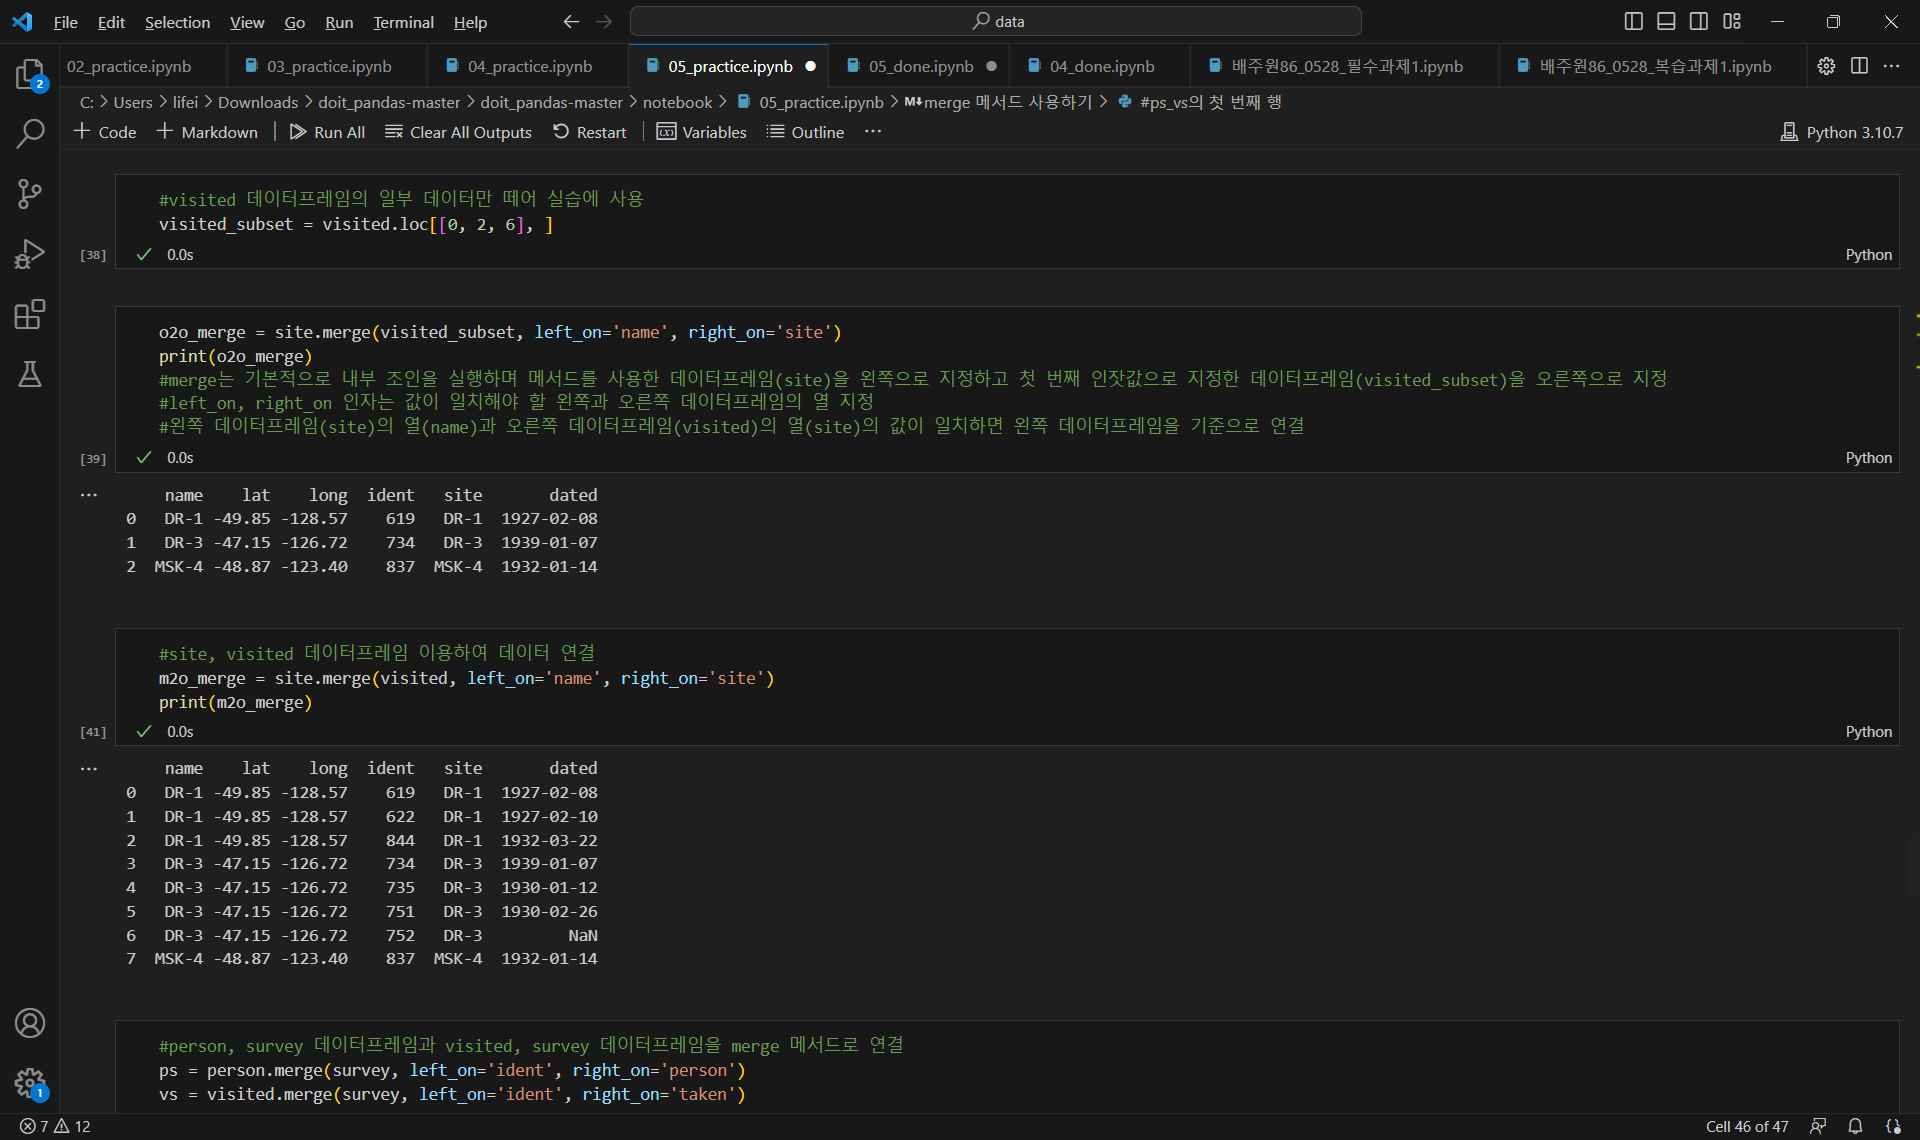The height and width of the screenshot is (1140, 1920).
Task: Open the Run and Debug view
Action: pos(30,254)
